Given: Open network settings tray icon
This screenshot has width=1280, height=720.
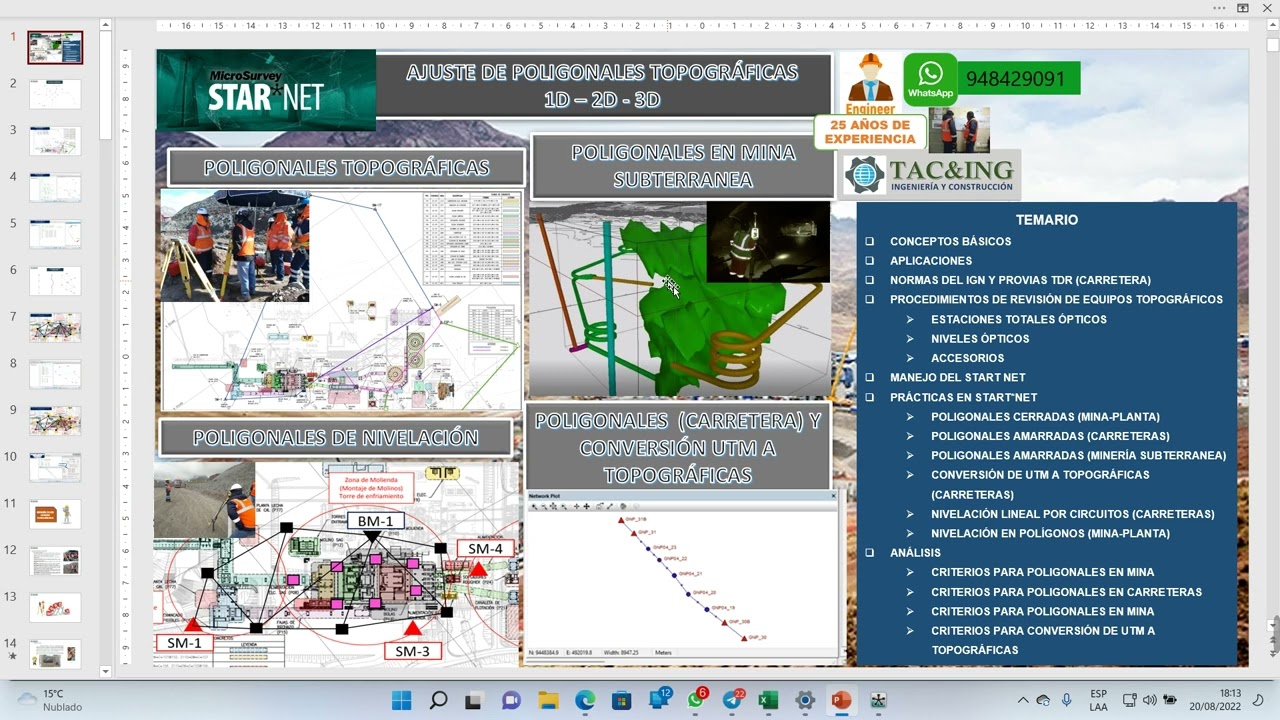Looking at the screenshot, I should pyautogui.click(x=1130, y=700).
